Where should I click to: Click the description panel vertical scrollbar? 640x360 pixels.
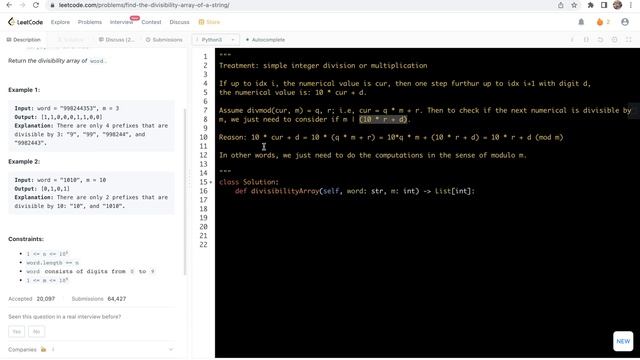[x=185, y=192]
